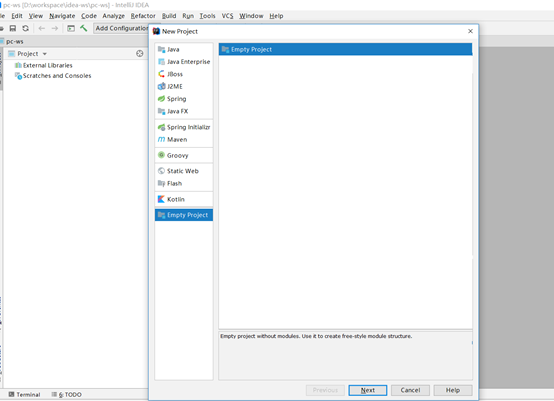554x401 pixels.
Task: Open the Help menu
Action: pyautogui.click(x=276, y=16)
